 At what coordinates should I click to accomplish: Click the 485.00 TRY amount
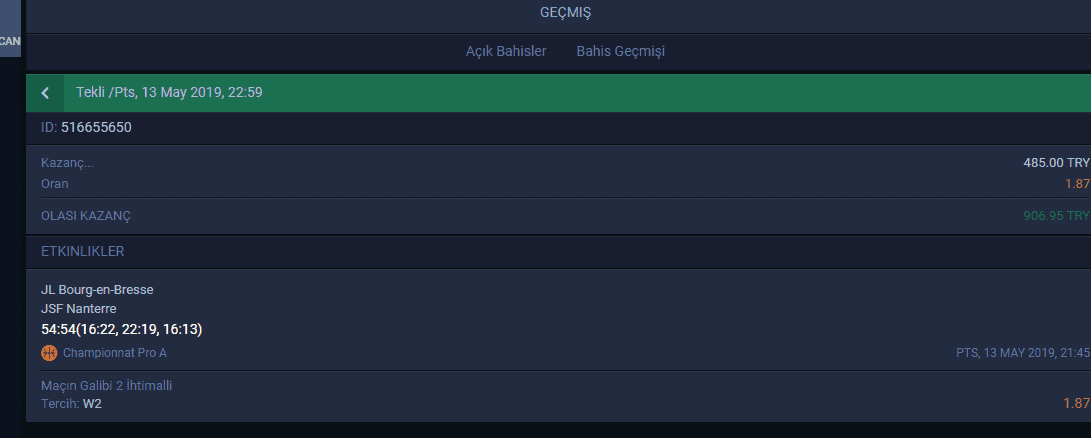[1056, 163]
